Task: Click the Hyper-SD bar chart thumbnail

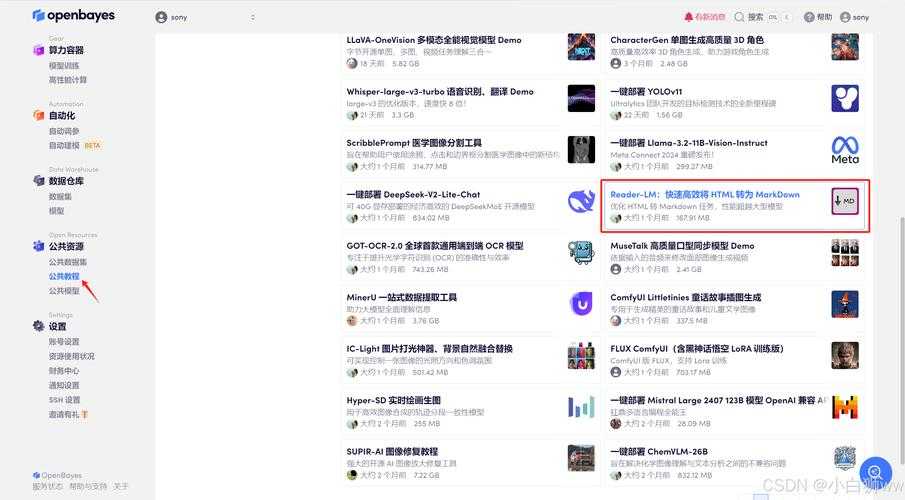Action: 581,406
